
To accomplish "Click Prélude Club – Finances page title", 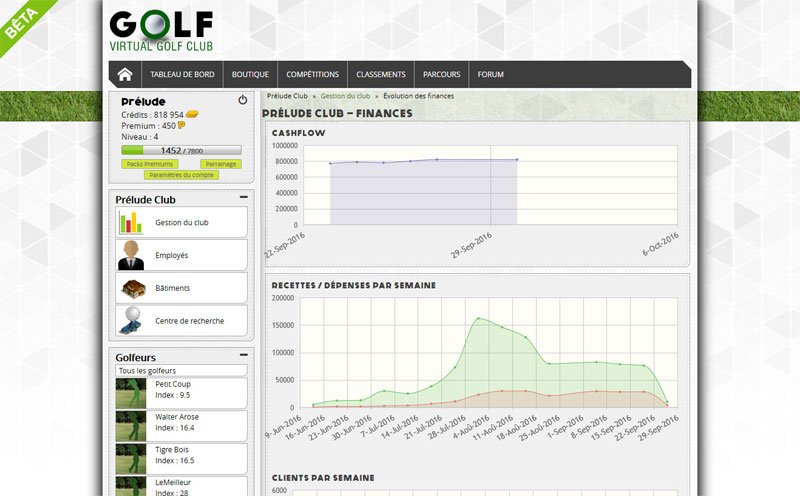I will tap(337, 113).
